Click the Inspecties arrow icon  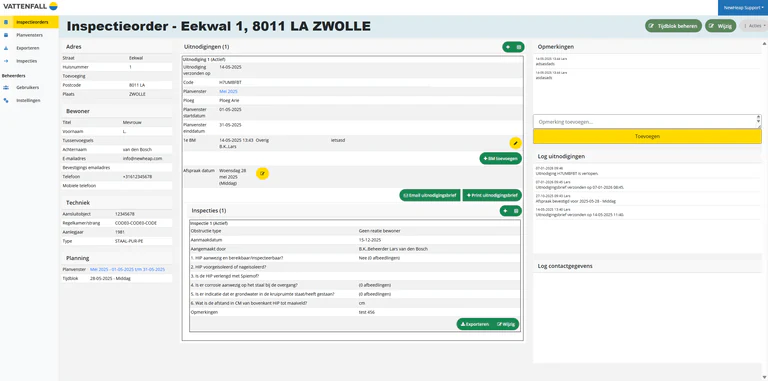pyautogui.click(x=6, y=61)
